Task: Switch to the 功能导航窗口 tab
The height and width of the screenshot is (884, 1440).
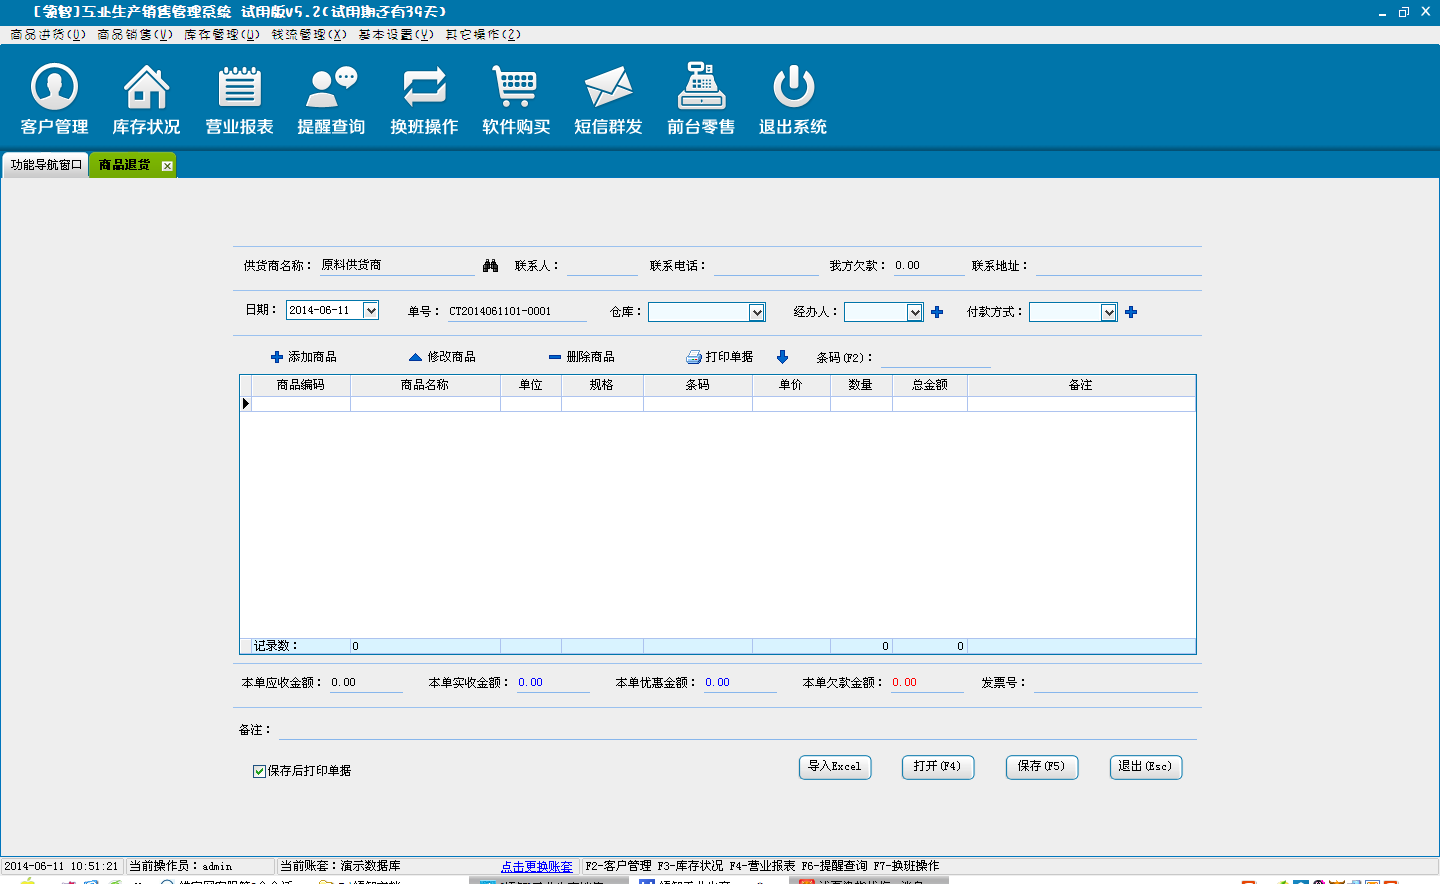Action: tap(46, 165)
